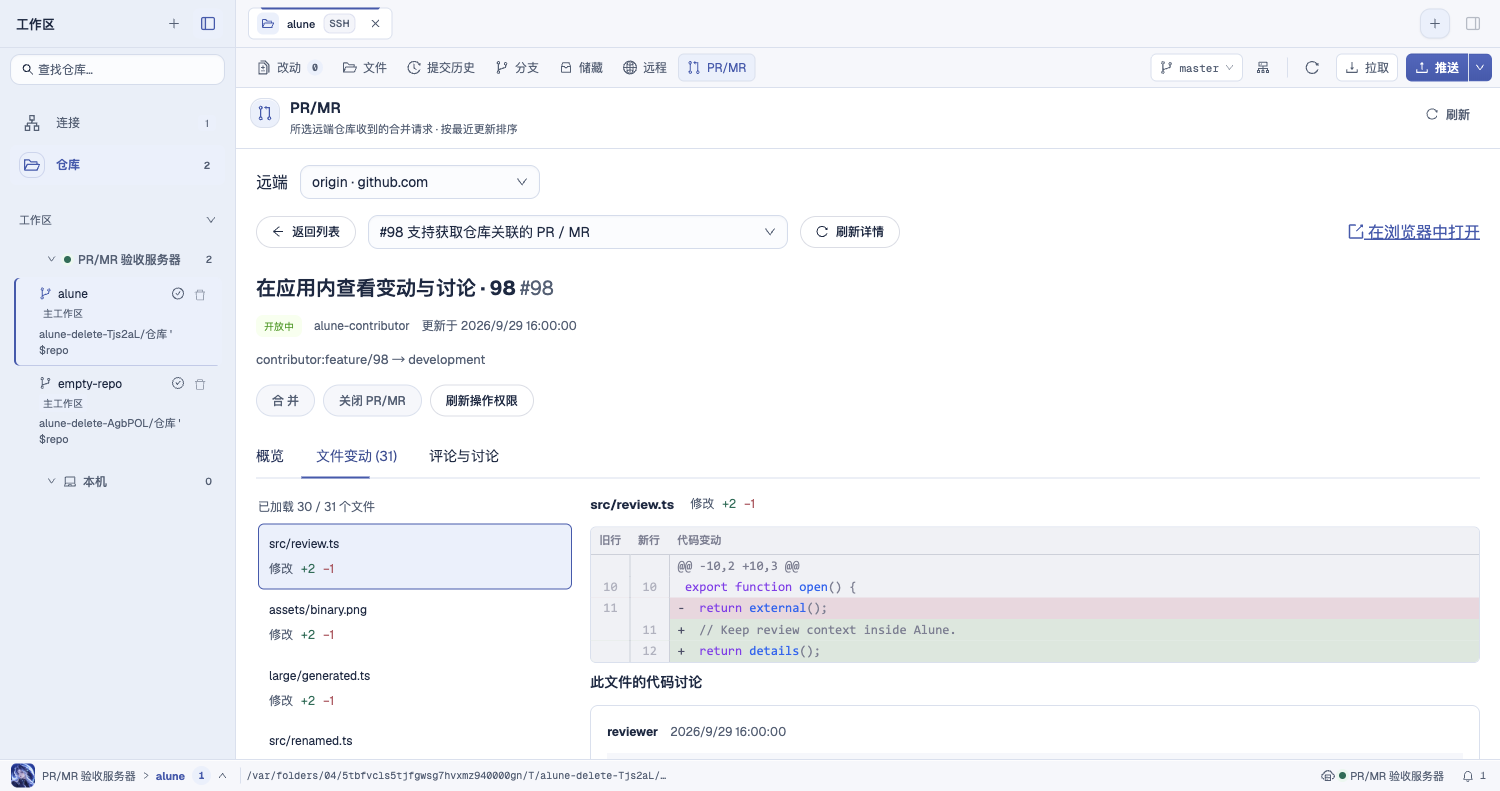
Task: Delete alune repo with trash icon
Action: point(200,294)
